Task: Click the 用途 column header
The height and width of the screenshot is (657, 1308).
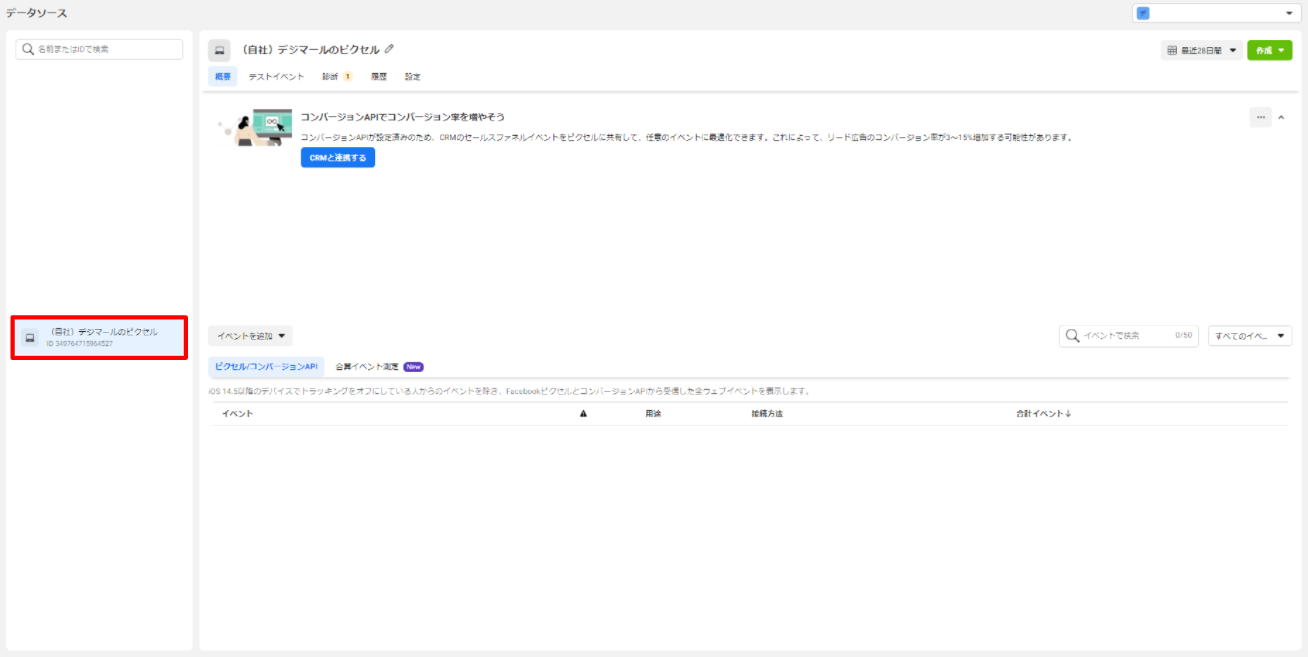Action: click(x=654, y=414)
